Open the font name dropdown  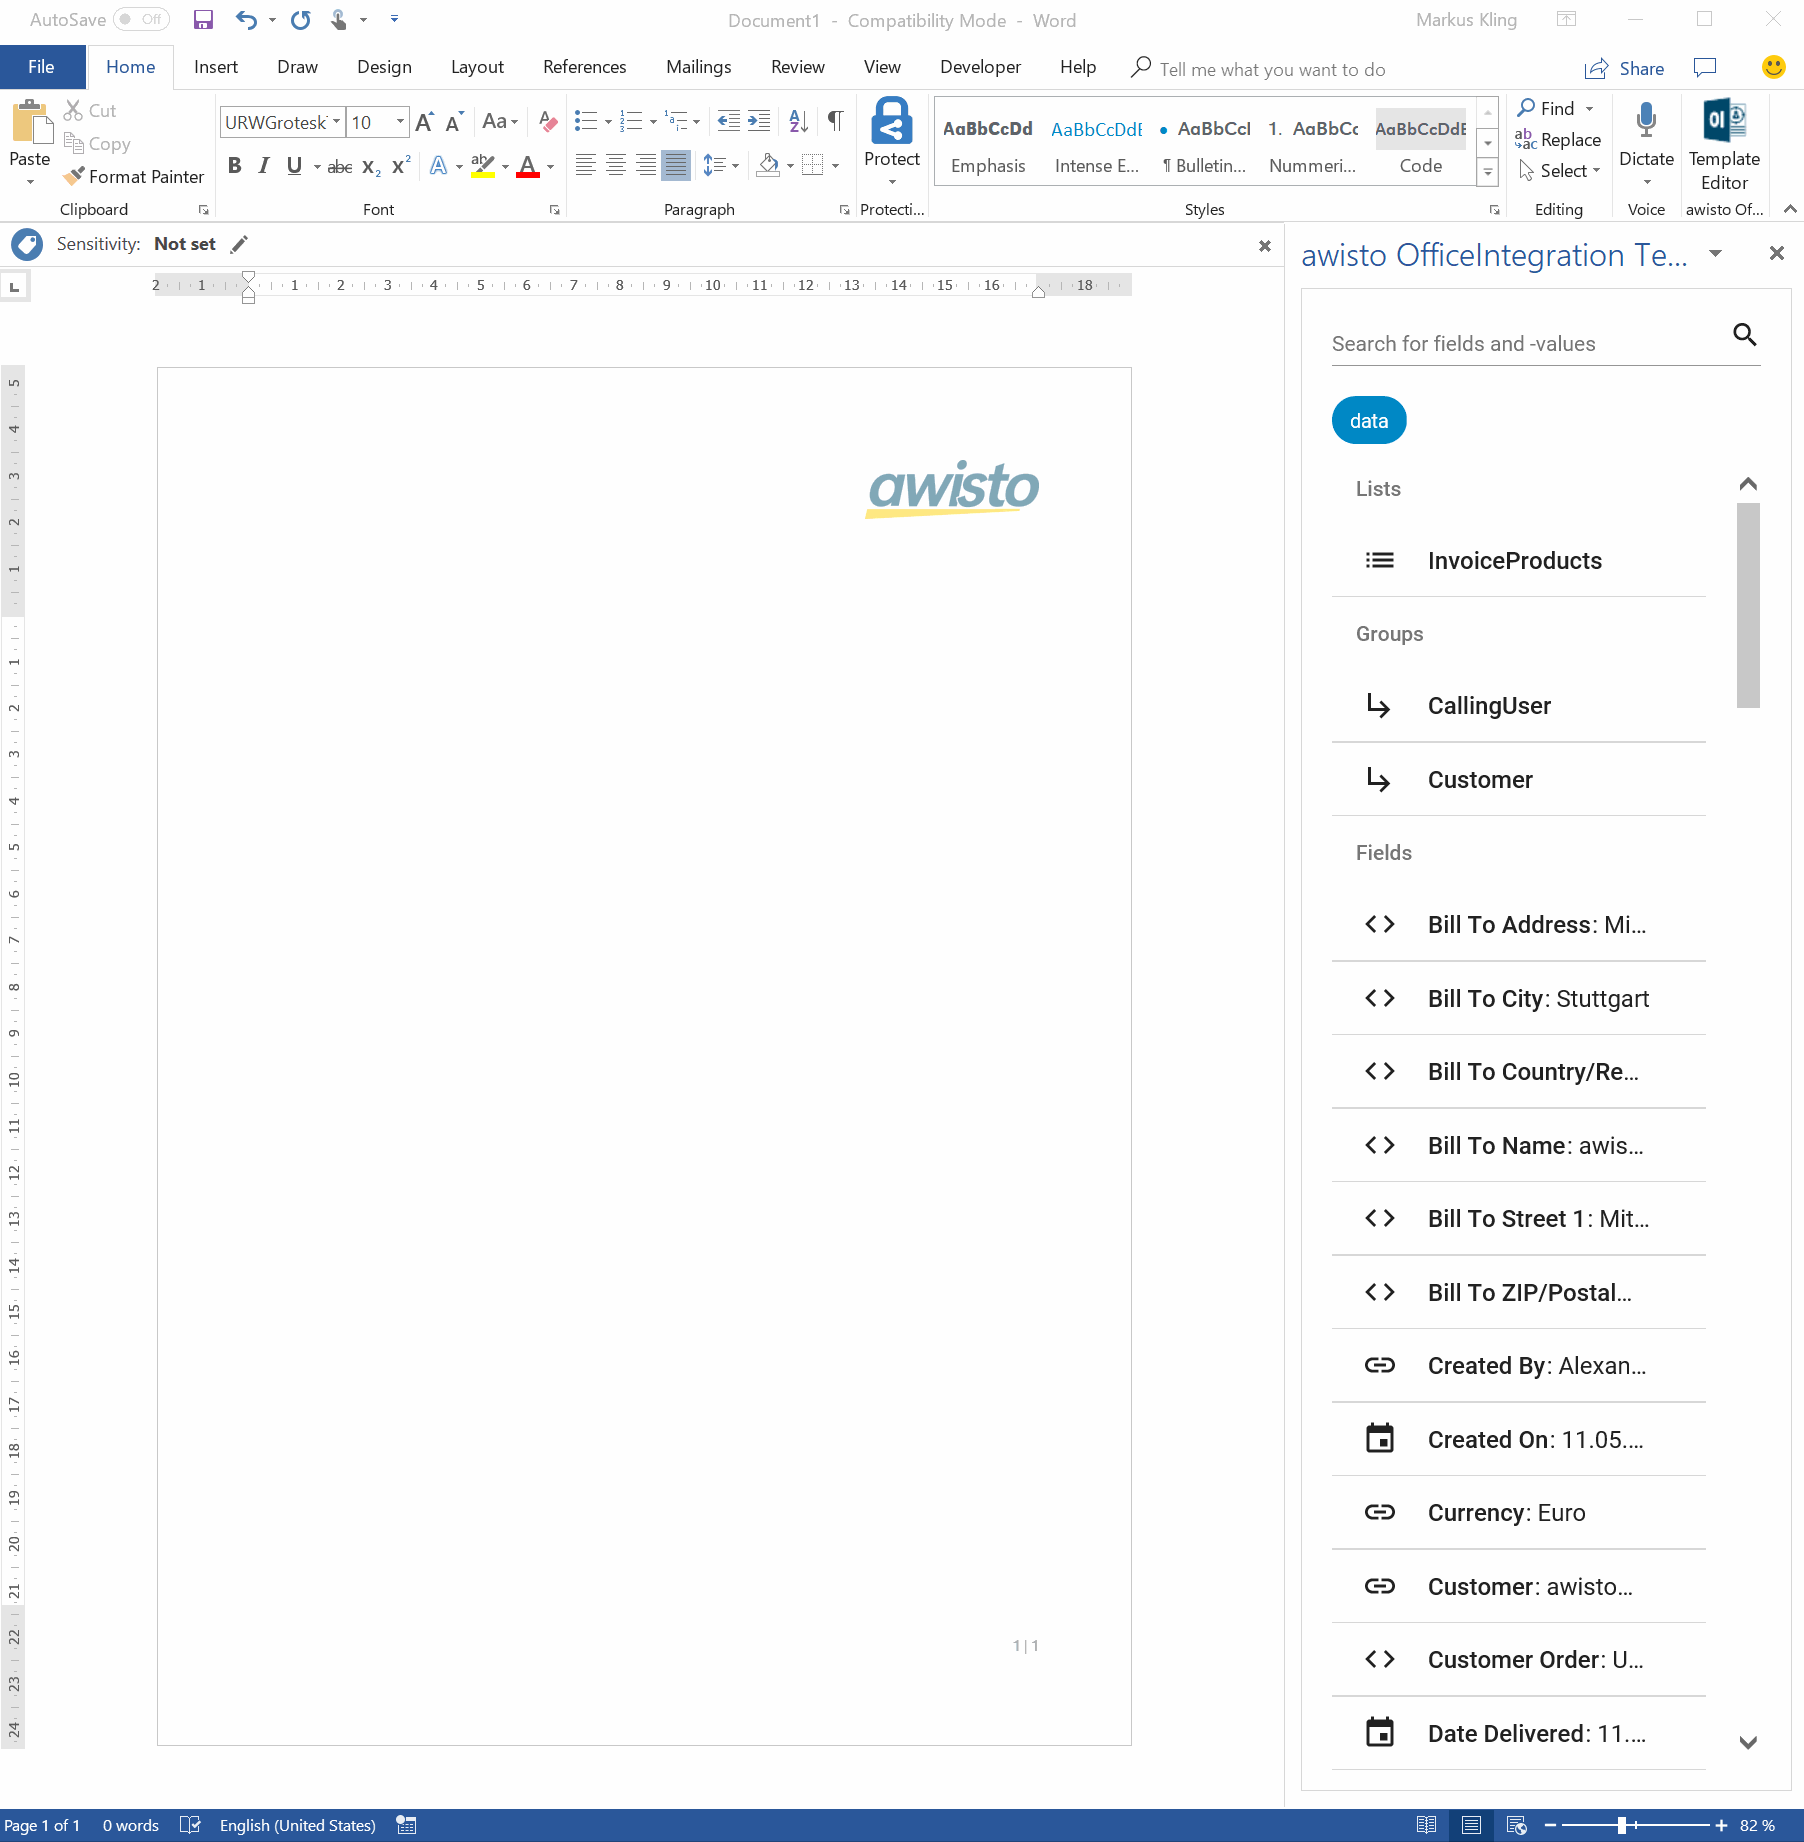tap(337, 122)
